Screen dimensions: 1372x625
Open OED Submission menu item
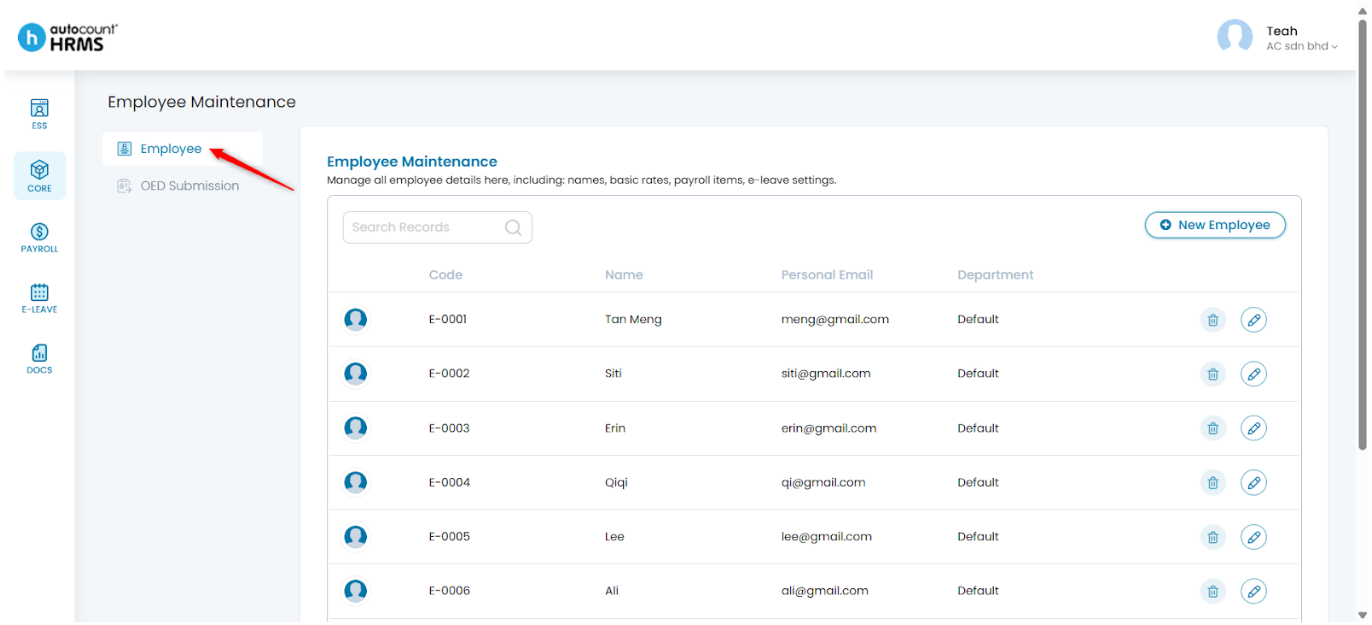point(178,186)
